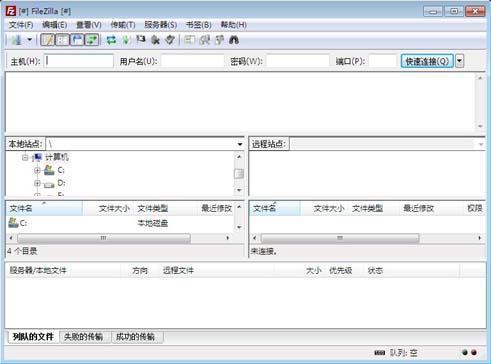Open the 传输(T) menu

(123, 25)
